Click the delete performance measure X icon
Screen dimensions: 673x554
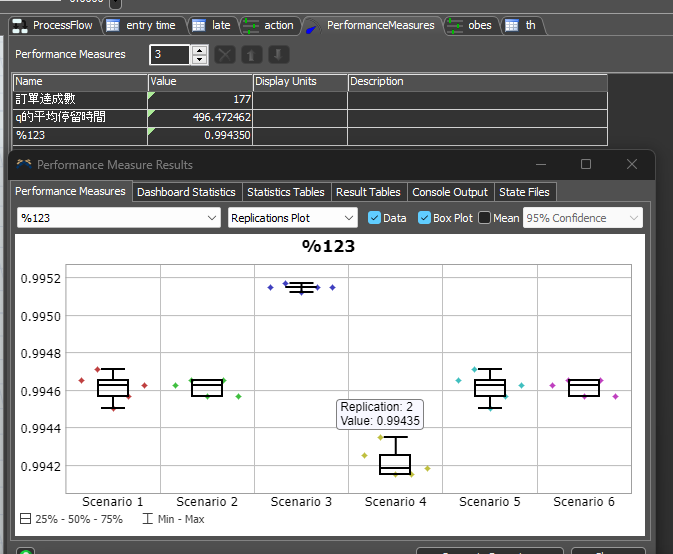(x=226, y=55)
